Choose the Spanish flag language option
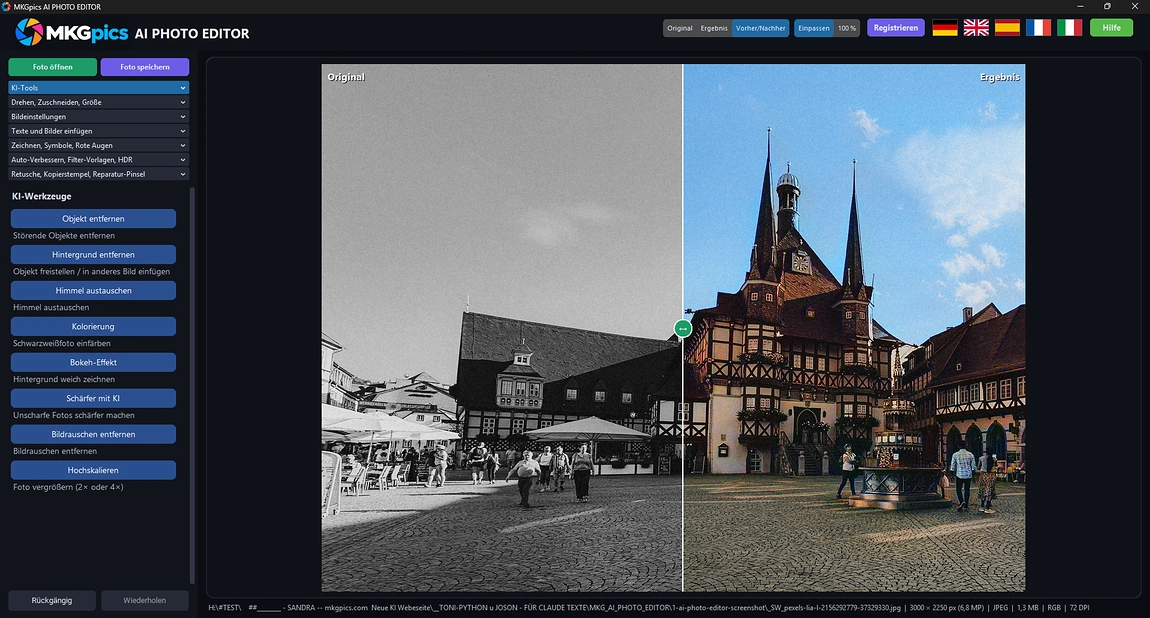 click(x=1007, y=28)
